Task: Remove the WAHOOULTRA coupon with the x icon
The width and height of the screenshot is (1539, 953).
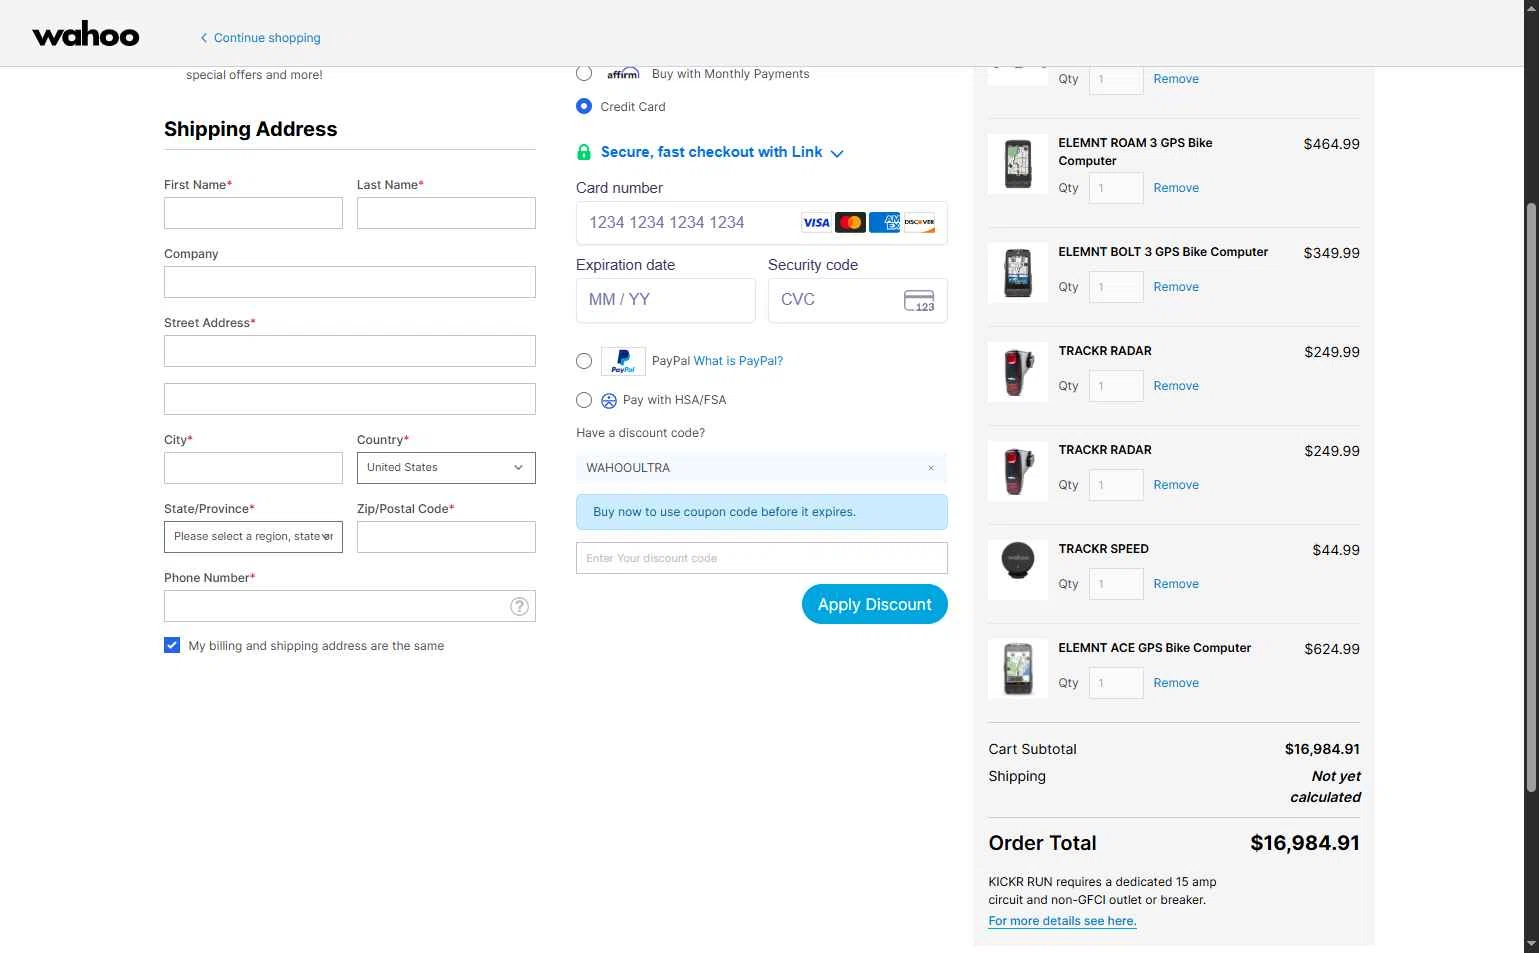Action: (x=931, y=468)
